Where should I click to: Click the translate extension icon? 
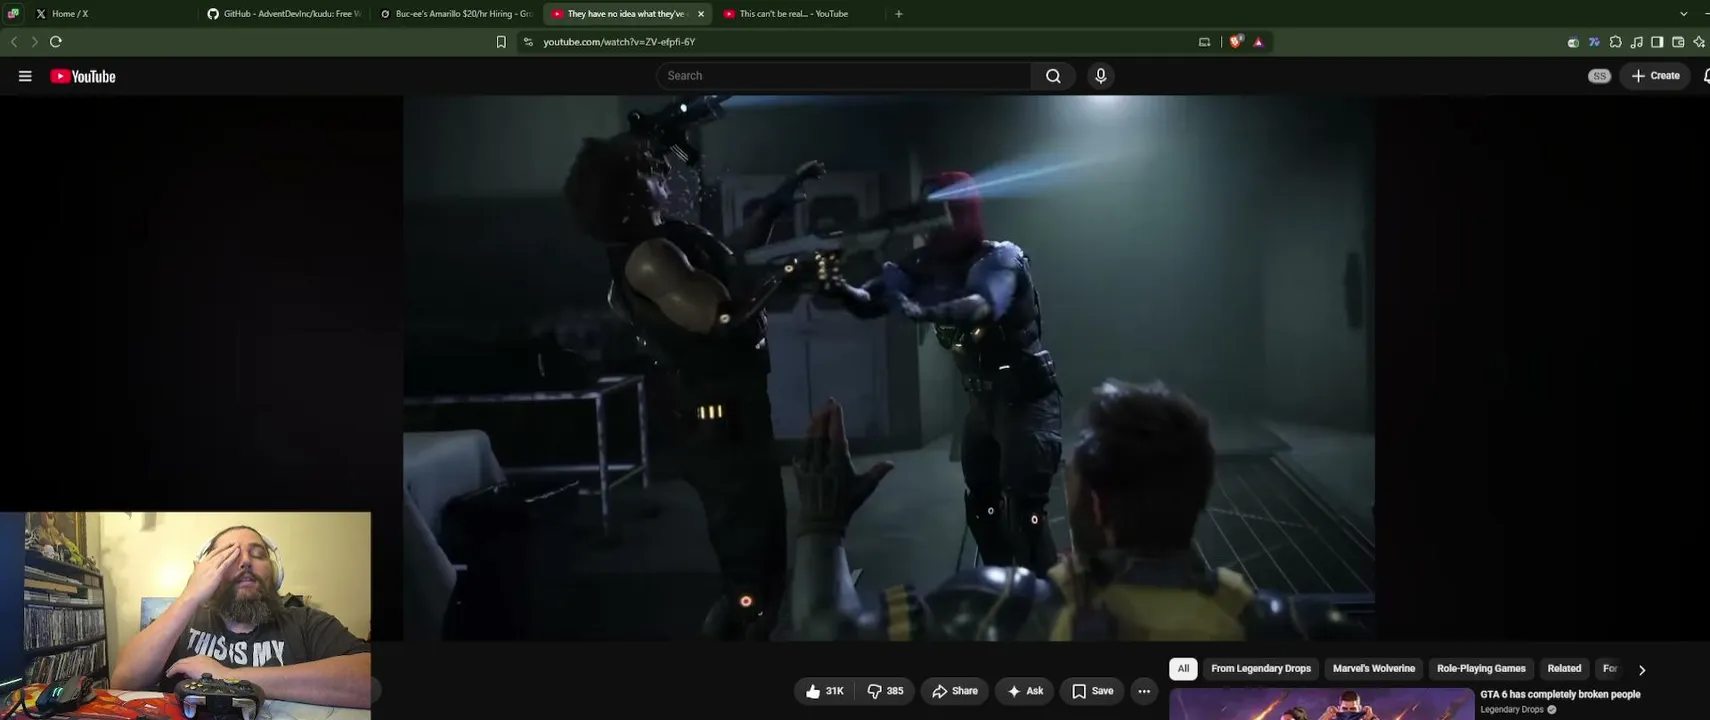click(x=1594, y=42)
